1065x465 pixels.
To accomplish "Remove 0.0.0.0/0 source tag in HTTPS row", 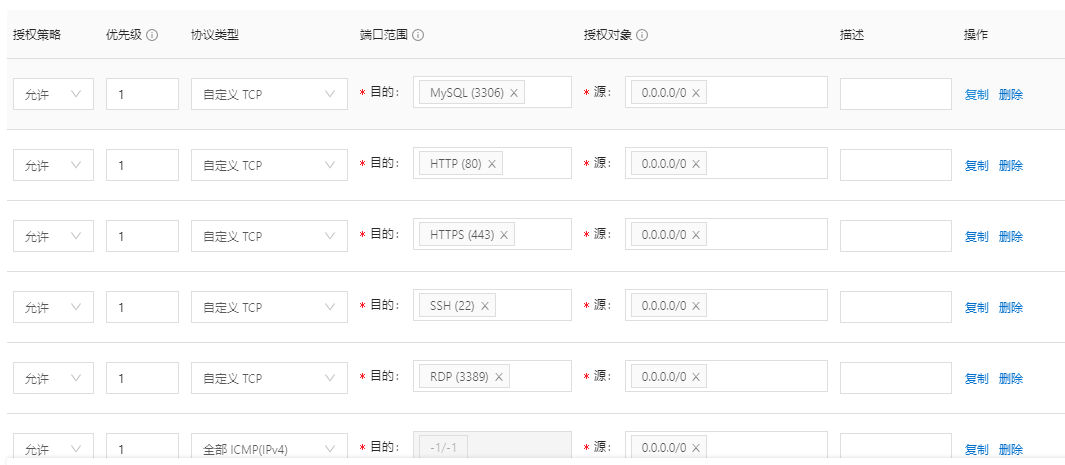I will point(696,235).
